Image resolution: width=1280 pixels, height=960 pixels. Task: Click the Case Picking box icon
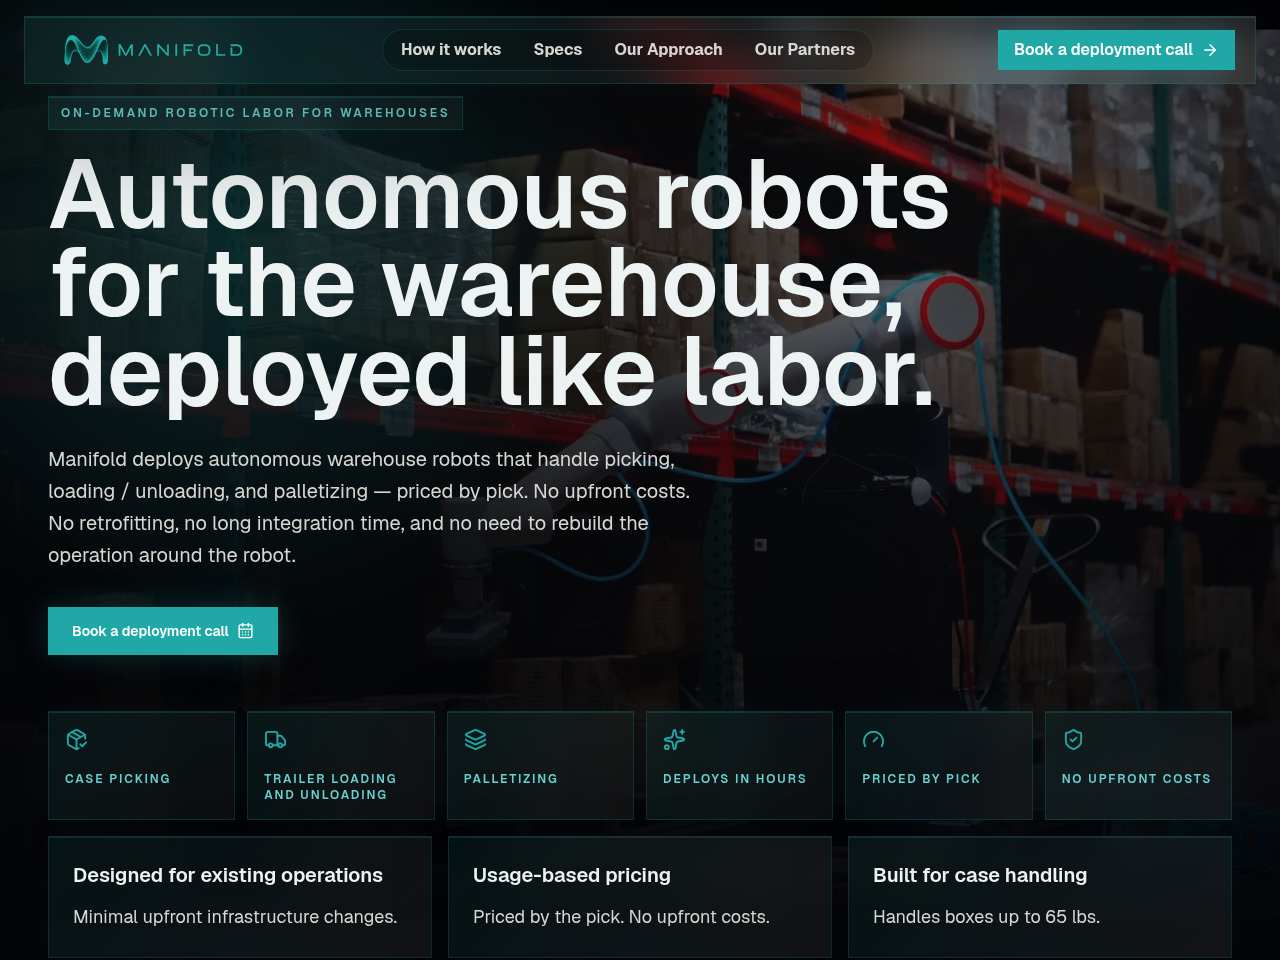77,739
